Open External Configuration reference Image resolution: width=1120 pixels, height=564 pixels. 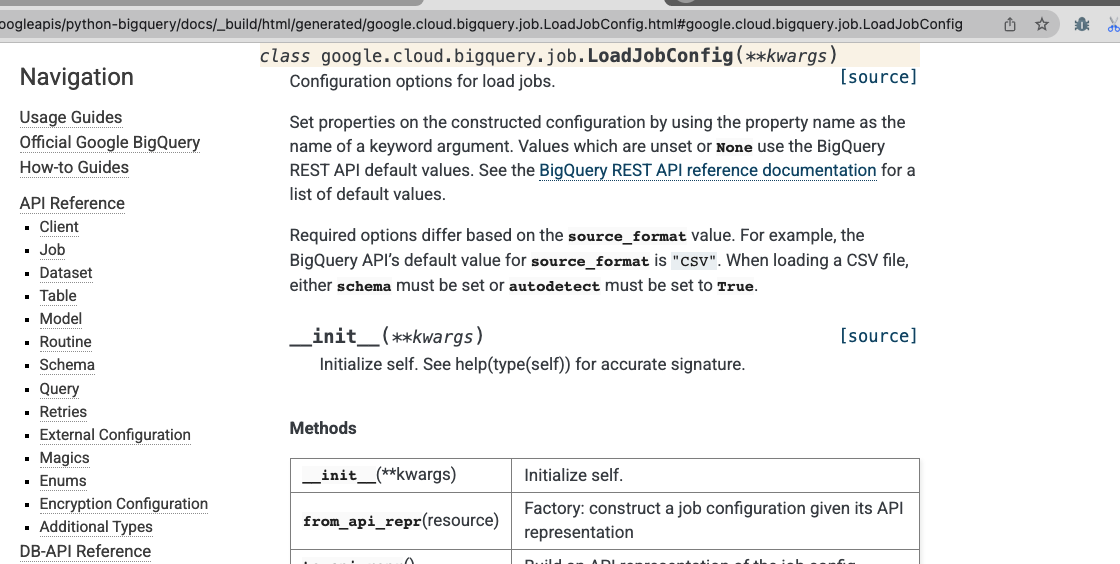(115, 435)
